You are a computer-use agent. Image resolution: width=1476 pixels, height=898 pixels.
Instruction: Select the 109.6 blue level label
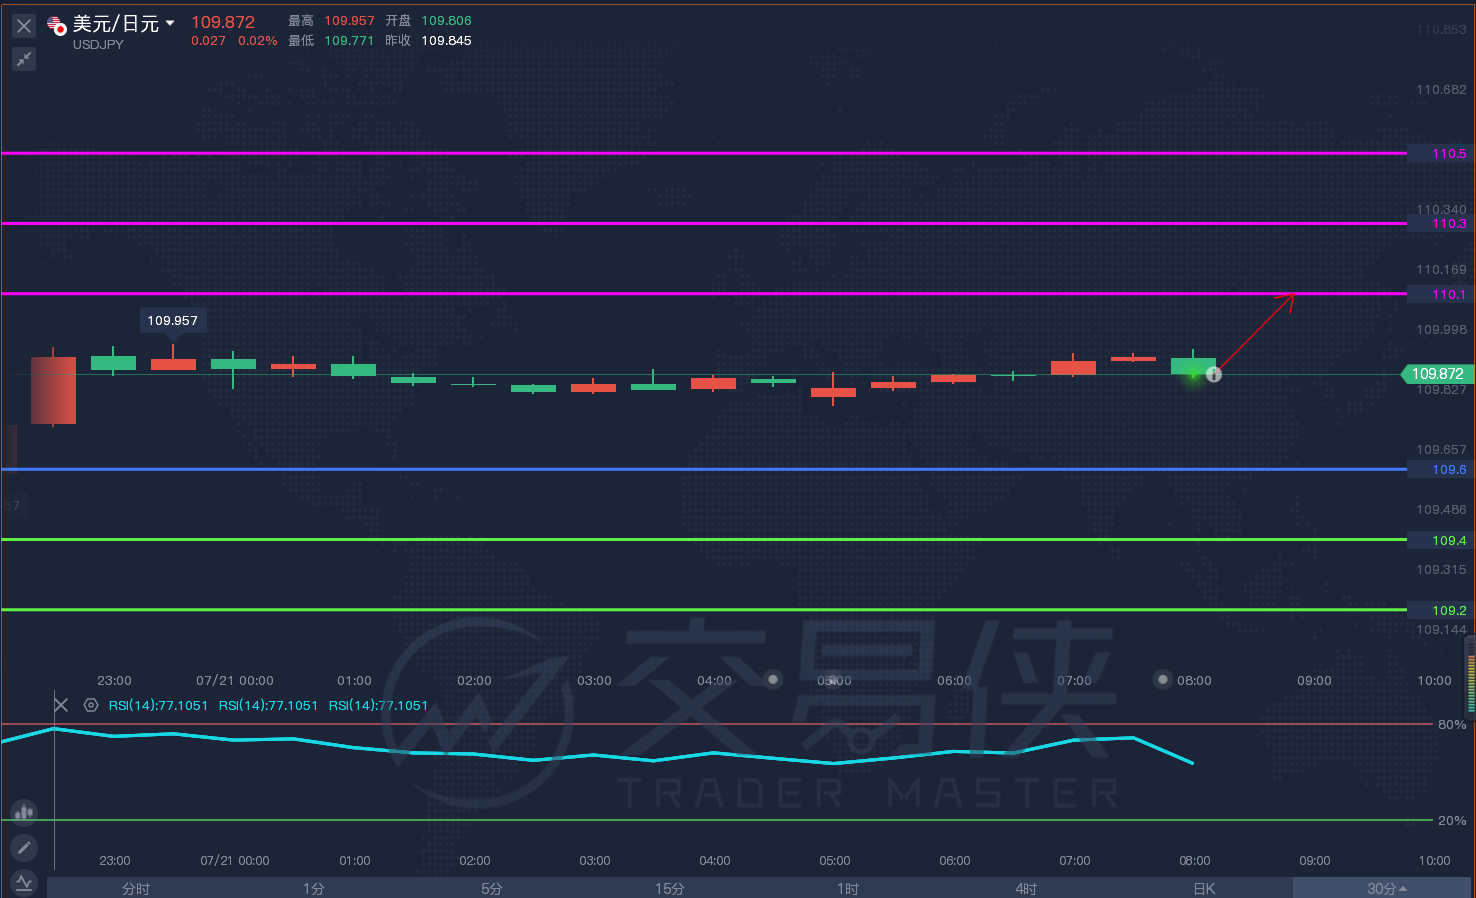[1441, 470]
